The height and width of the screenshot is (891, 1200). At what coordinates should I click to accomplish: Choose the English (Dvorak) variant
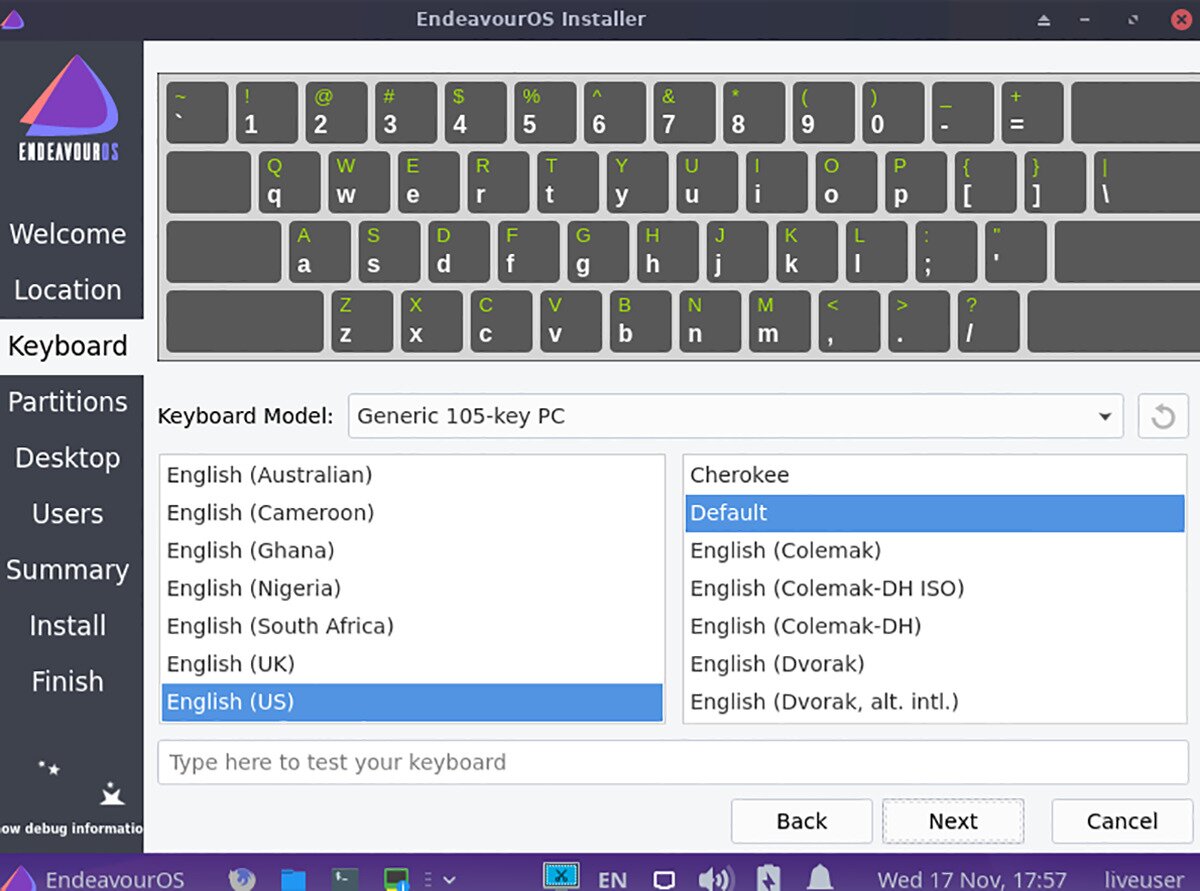point(777,664)
